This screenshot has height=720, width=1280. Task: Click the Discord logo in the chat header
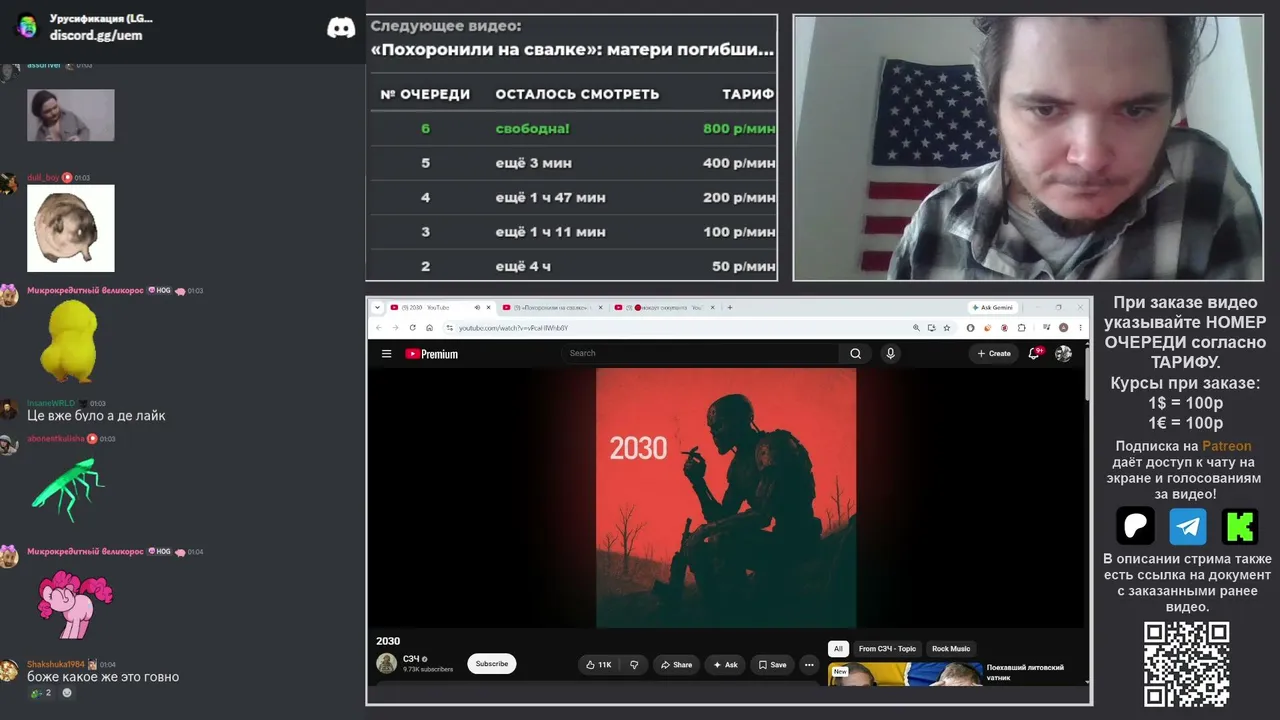tap(341, 28)
